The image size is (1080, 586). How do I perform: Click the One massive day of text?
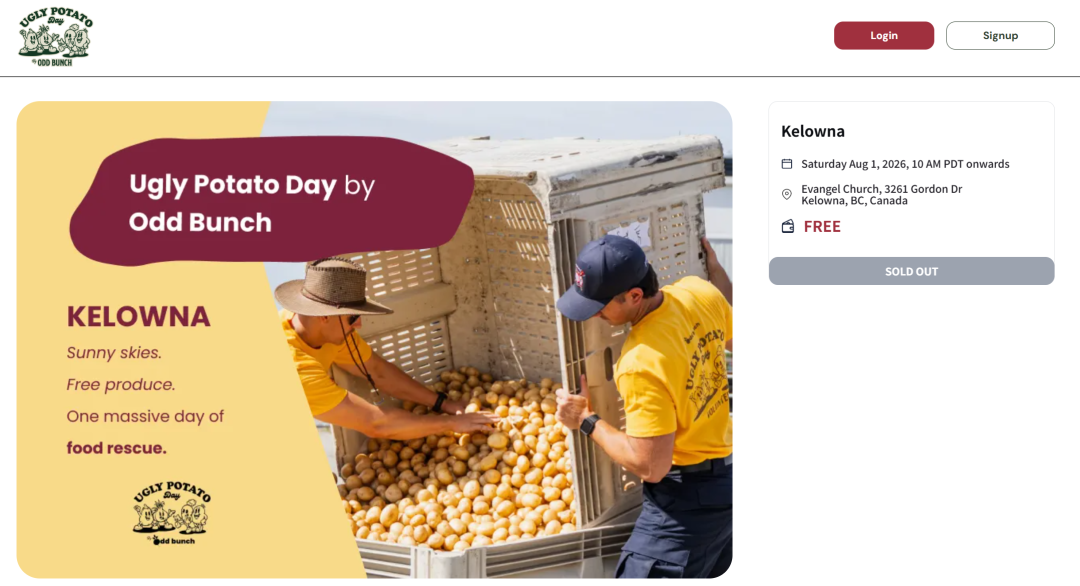pyautogui.click(x=145, y=417)
